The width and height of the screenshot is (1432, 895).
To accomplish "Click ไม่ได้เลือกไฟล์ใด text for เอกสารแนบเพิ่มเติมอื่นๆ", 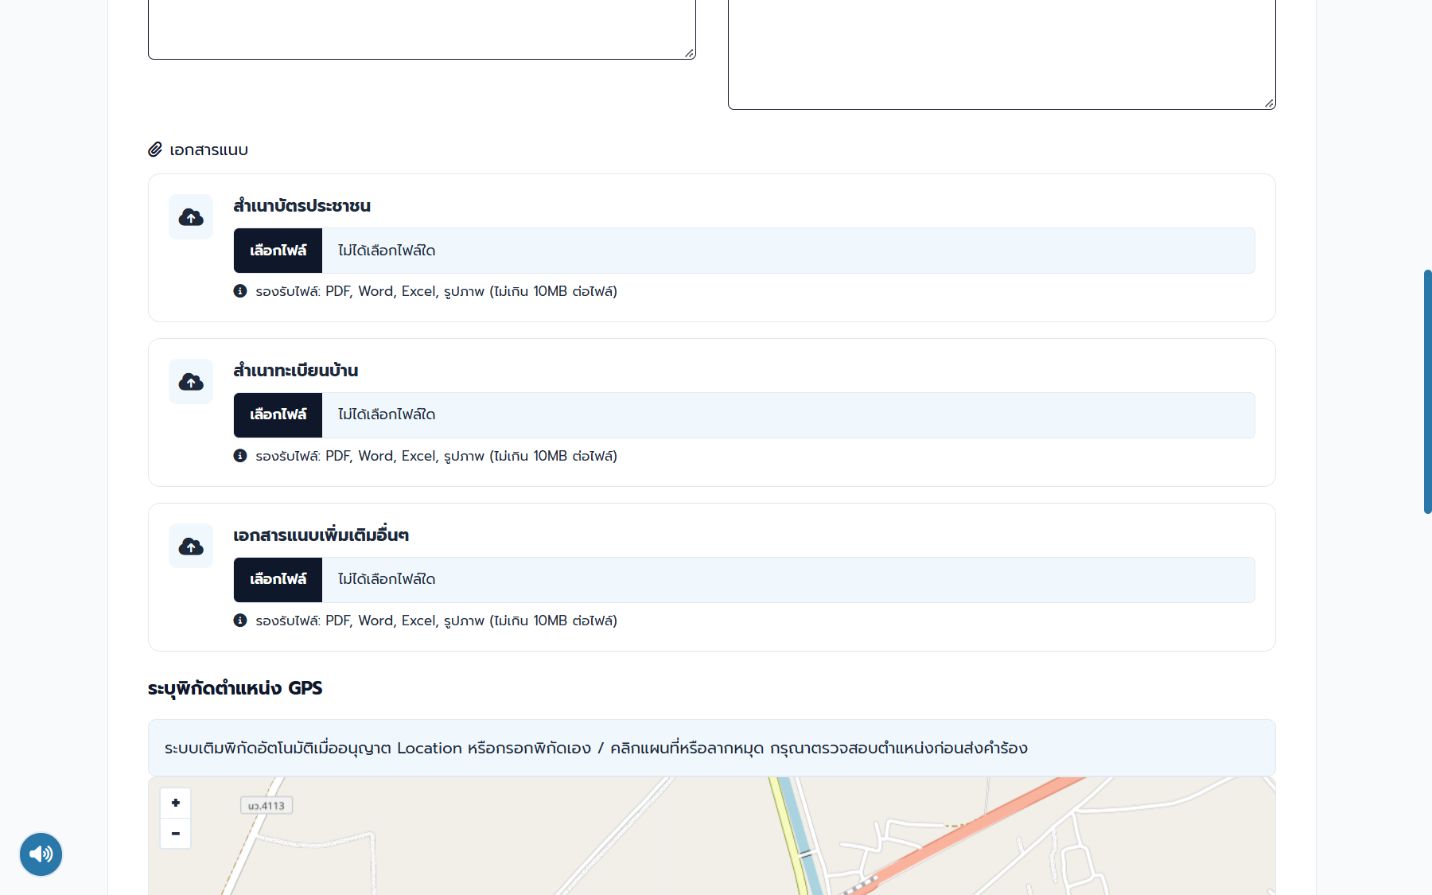I will (x=387, y=580).
